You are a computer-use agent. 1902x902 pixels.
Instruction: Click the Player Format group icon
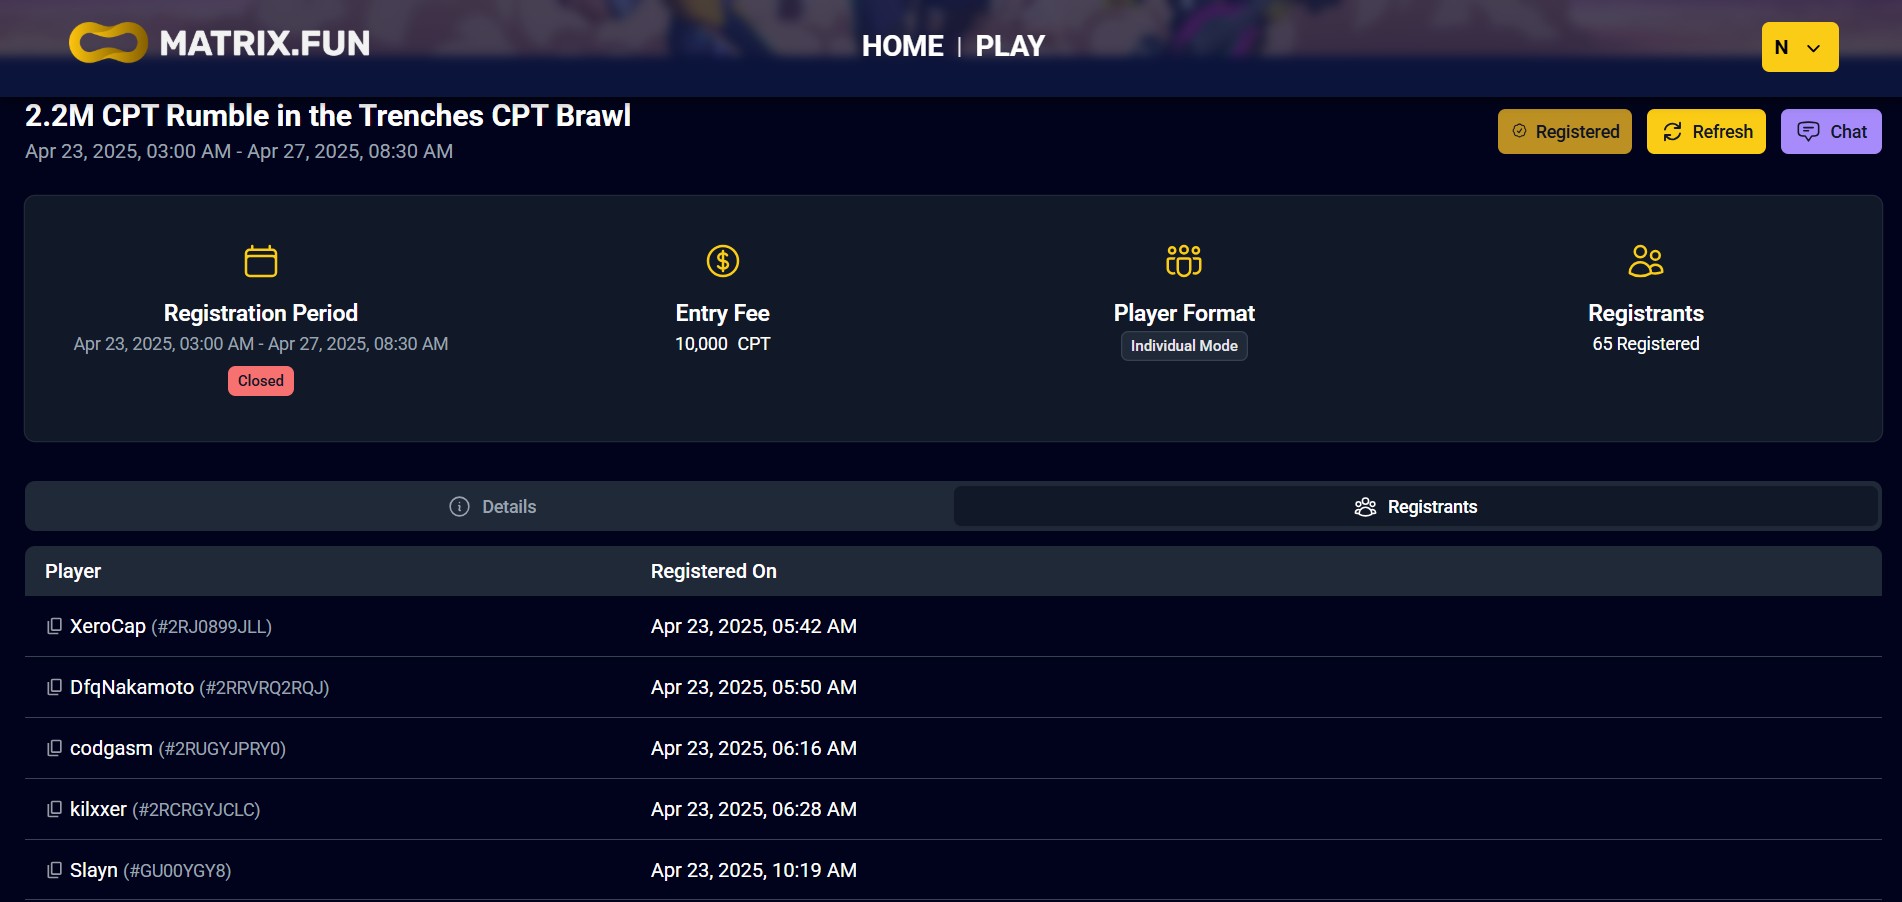coord(1184,261)
